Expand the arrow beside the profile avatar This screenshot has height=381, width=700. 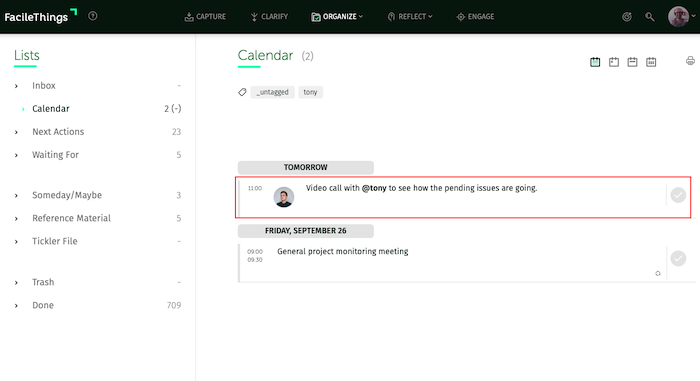click(693, 16)
